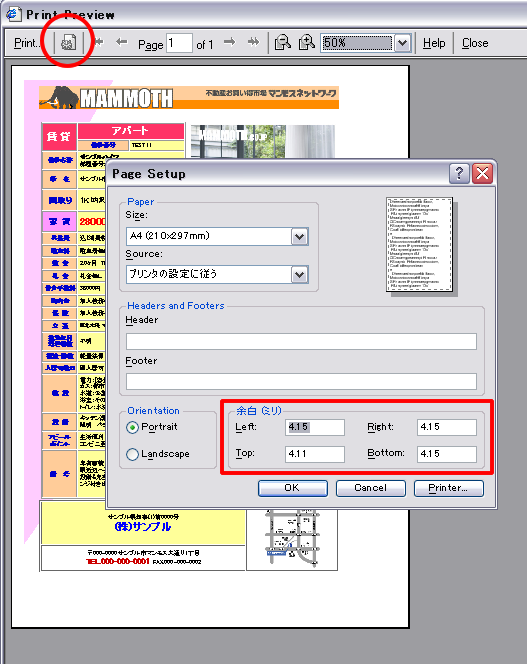Image resolution: width=527 pixels, height=664 pixels.
Task: Click the zoom out magnifier icon
Action: pos(283,42)
